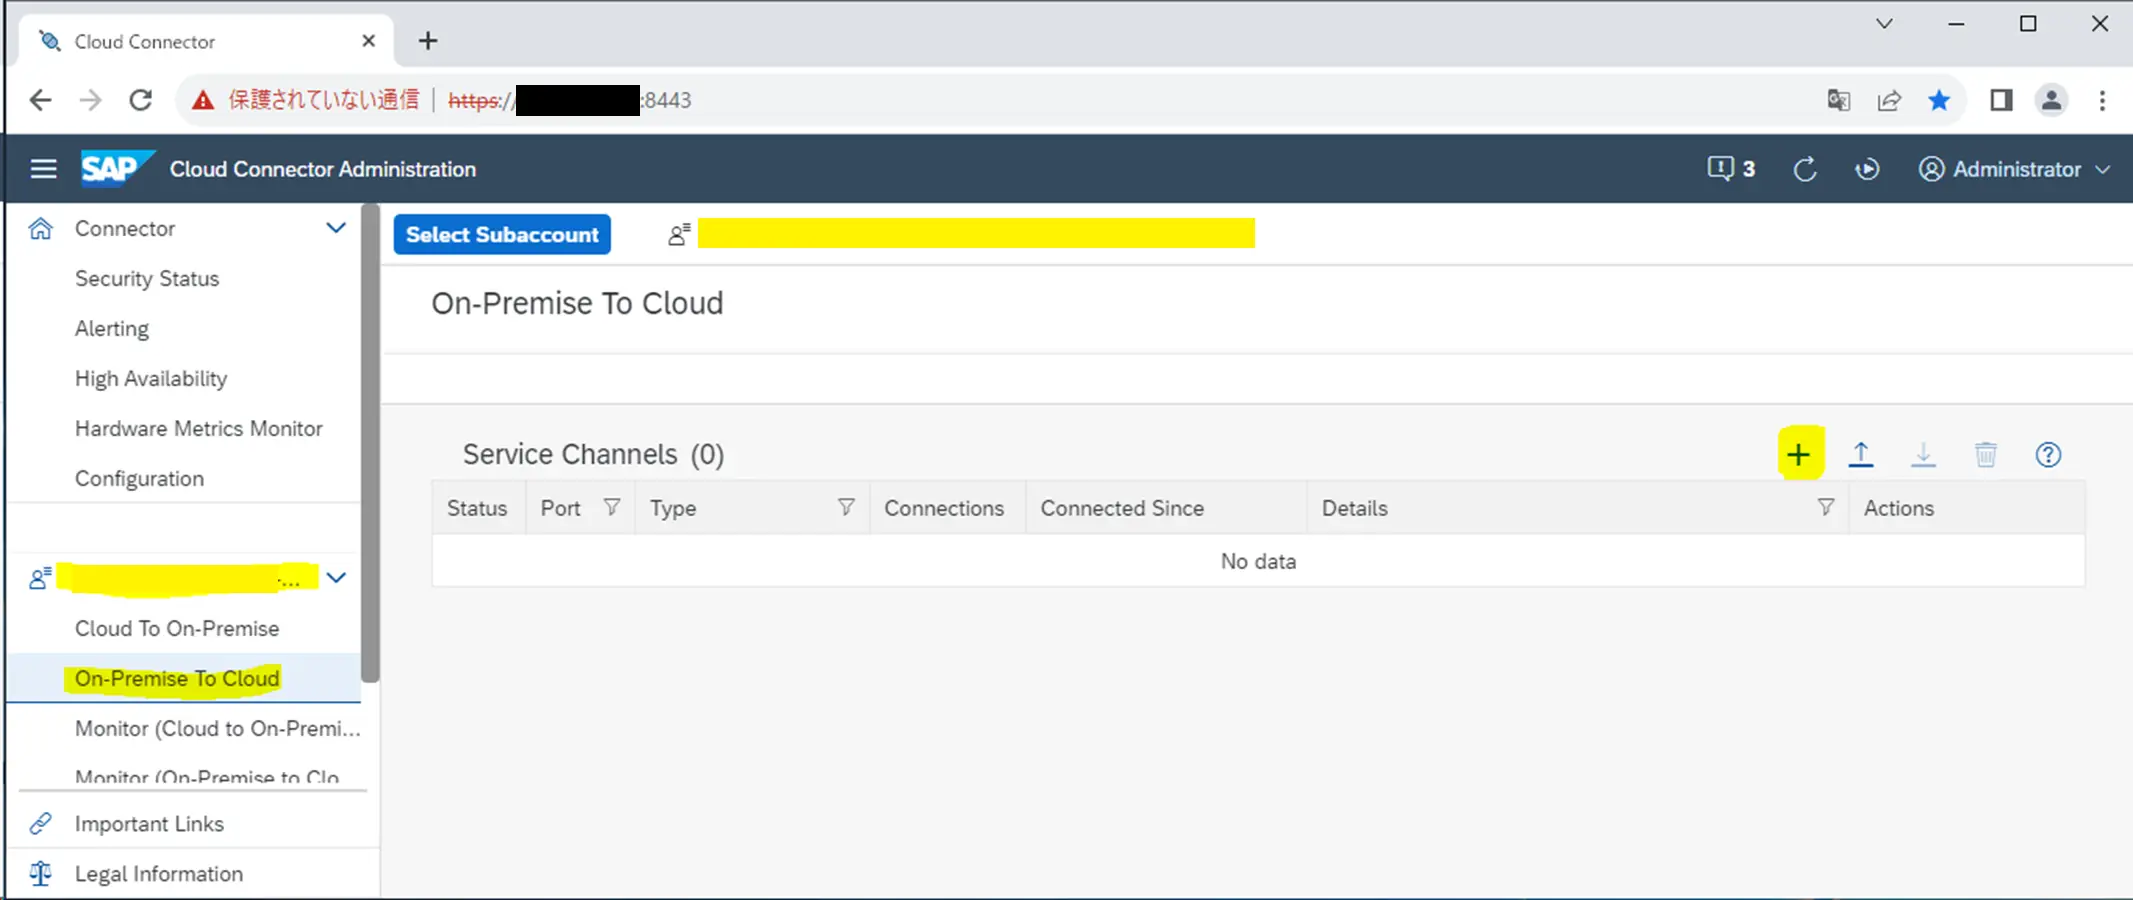The height and width of the screenshot is (900, 2133).
Task: Click the sidebar vertical scrollbar
Action: (370, 443)
